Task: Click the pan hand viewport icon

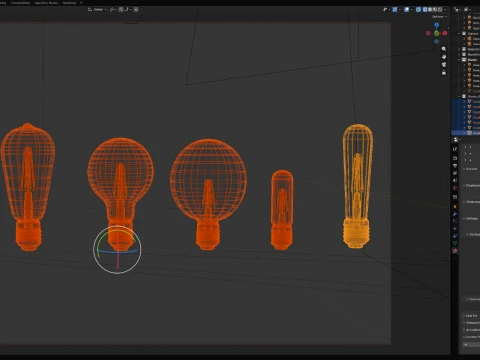Action: point(444,57)
